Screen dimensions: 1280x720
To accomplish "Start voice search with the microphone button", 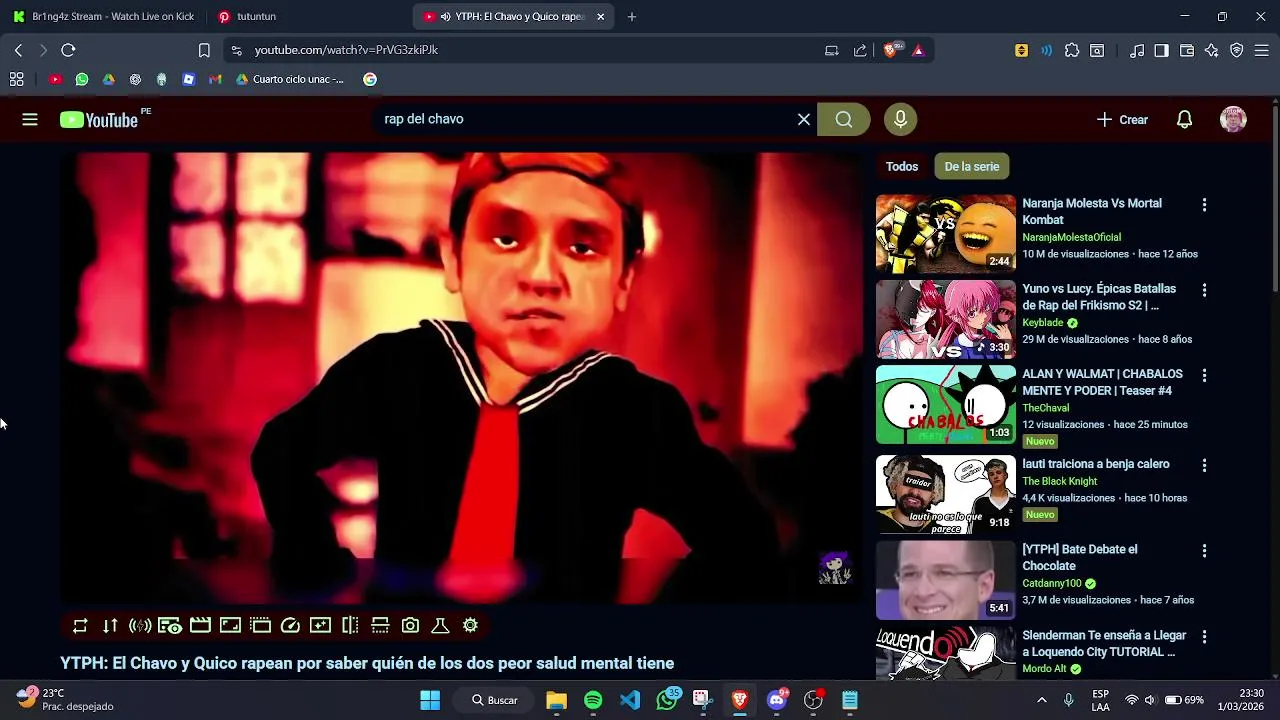I will click(900, 119).
